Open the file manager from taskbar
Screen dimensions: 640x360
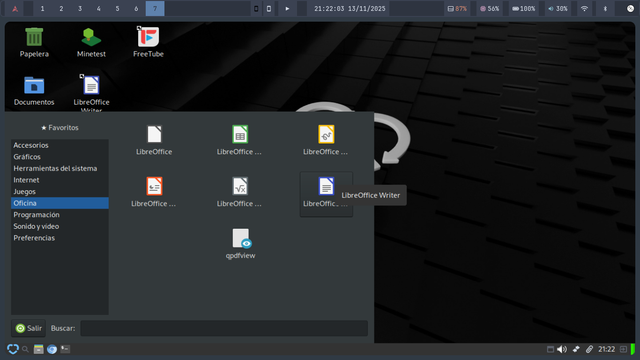pyautogui.click(x=38, y=349)
